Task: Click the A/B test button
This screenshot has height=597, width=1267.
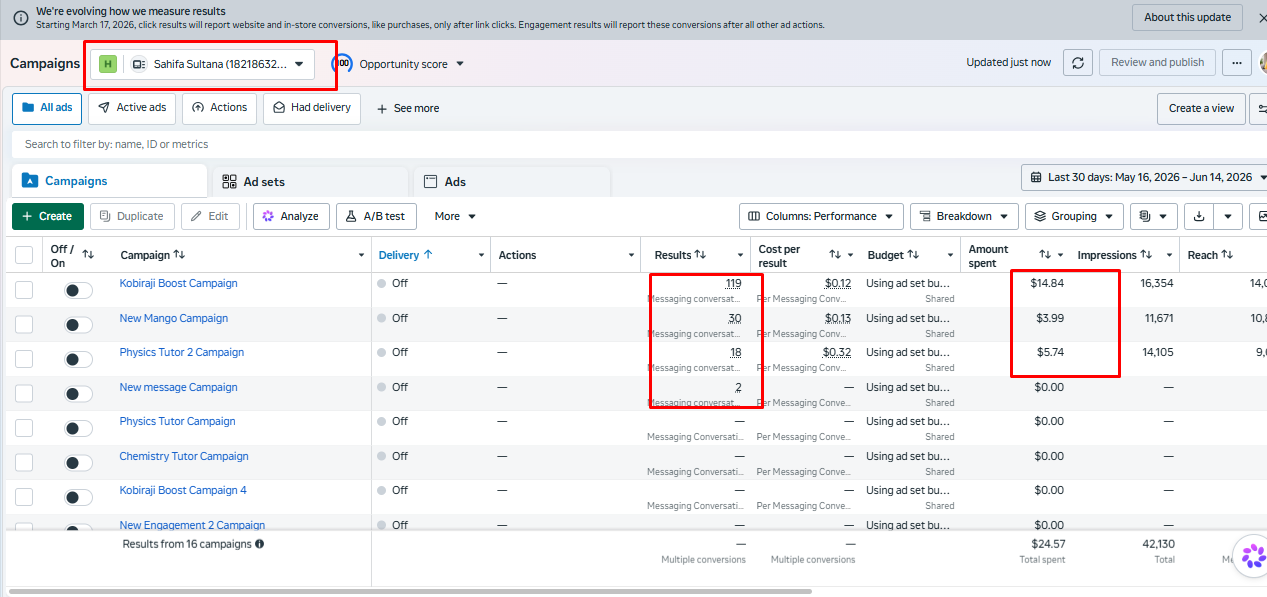Action: coord(376,216)
